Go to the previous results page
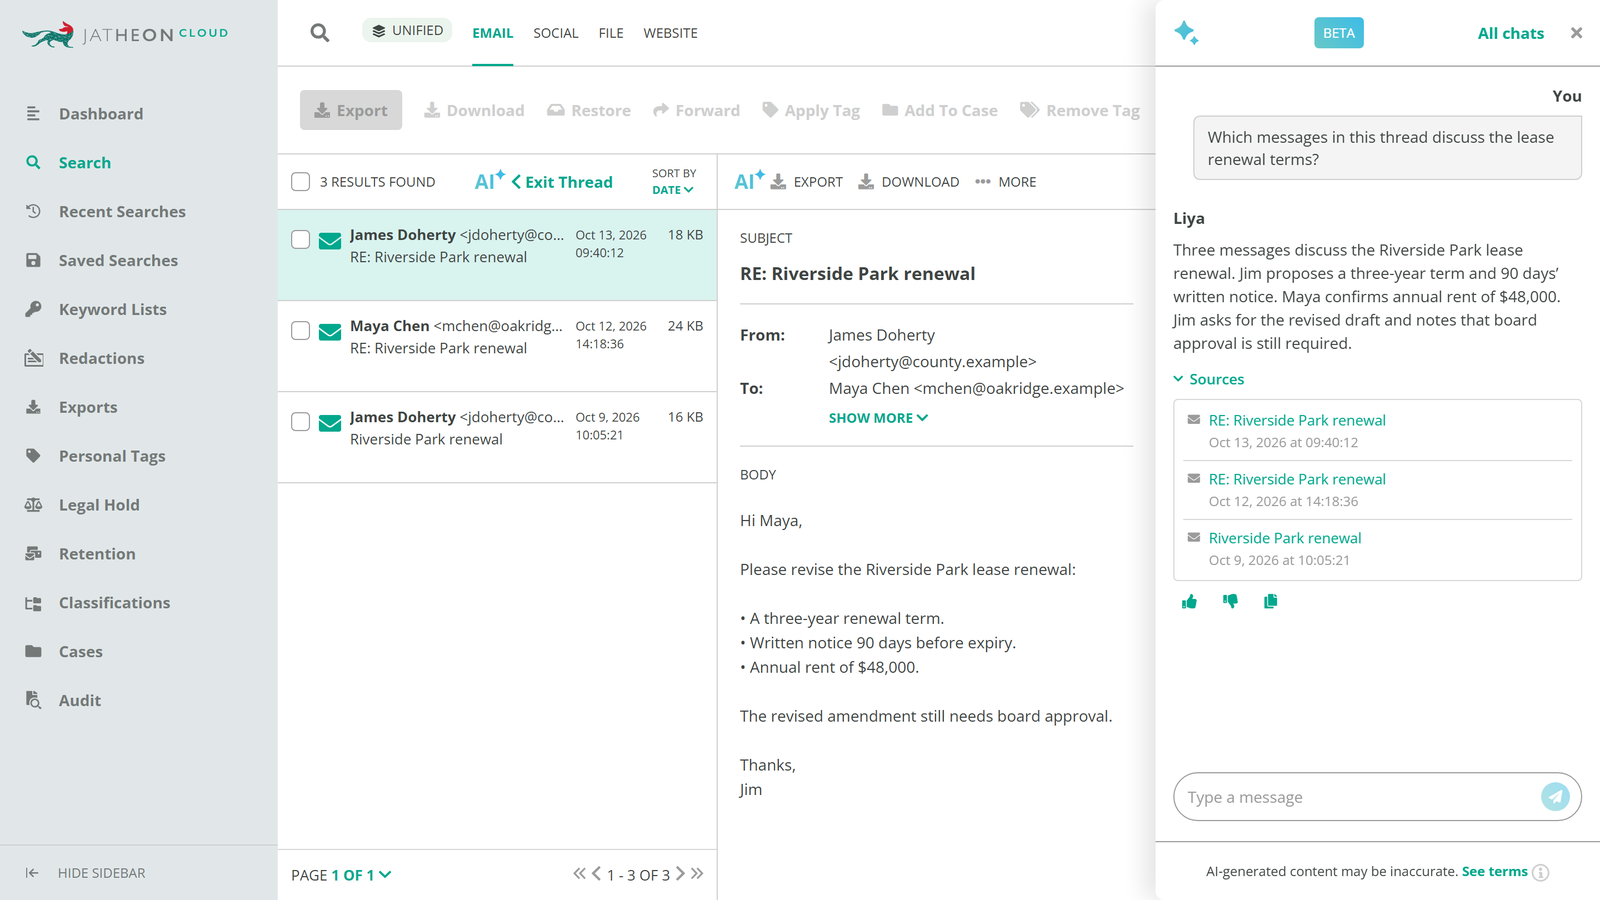1600x900 pixels. pos(596,873)
